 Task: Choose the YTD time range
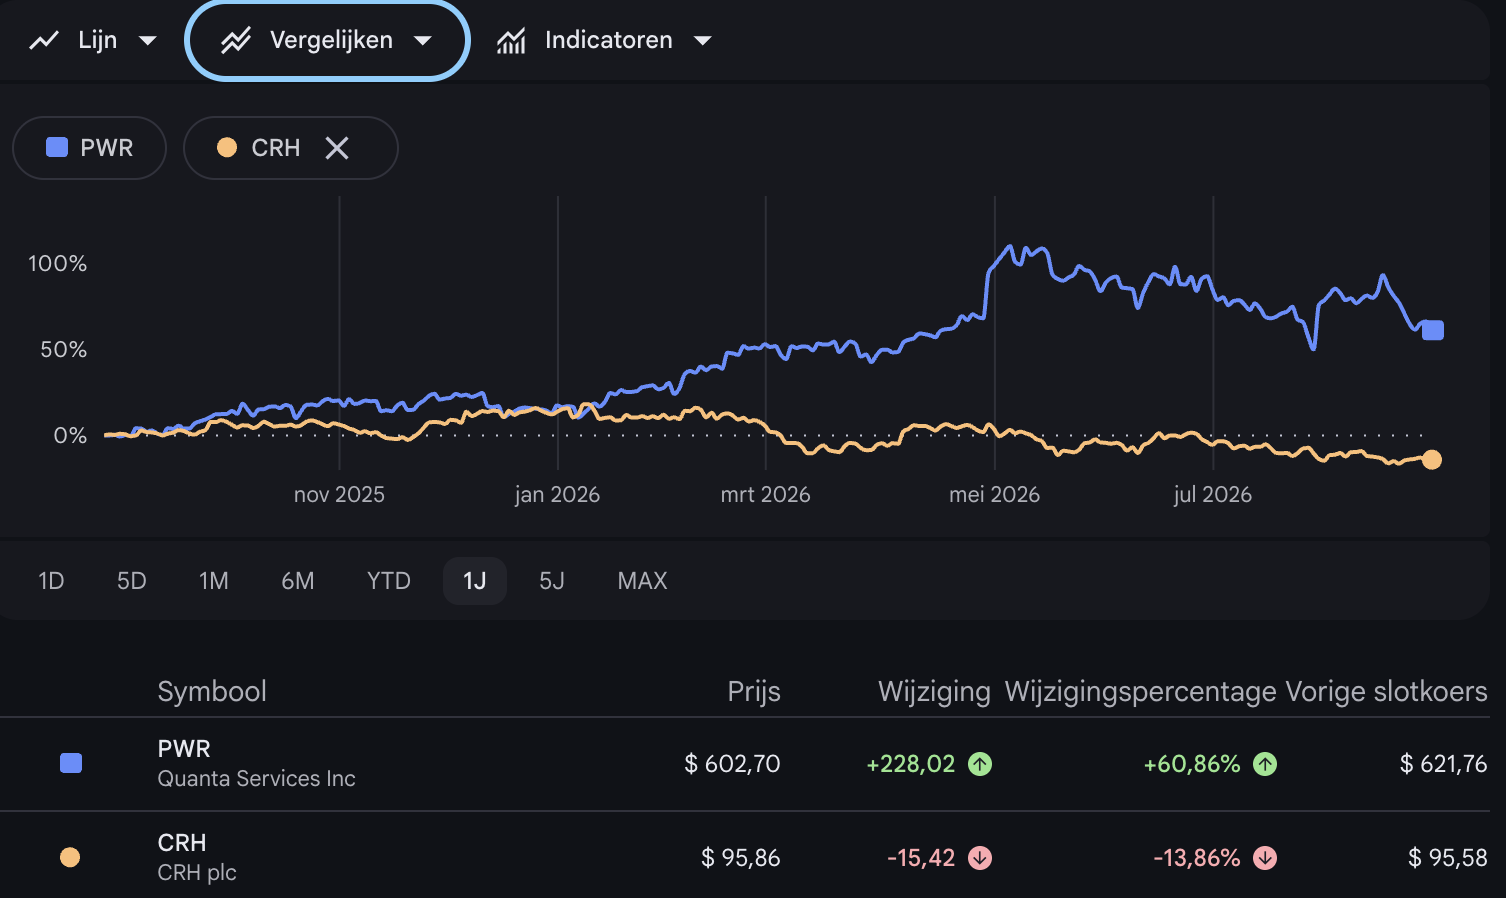pos(389,581)
